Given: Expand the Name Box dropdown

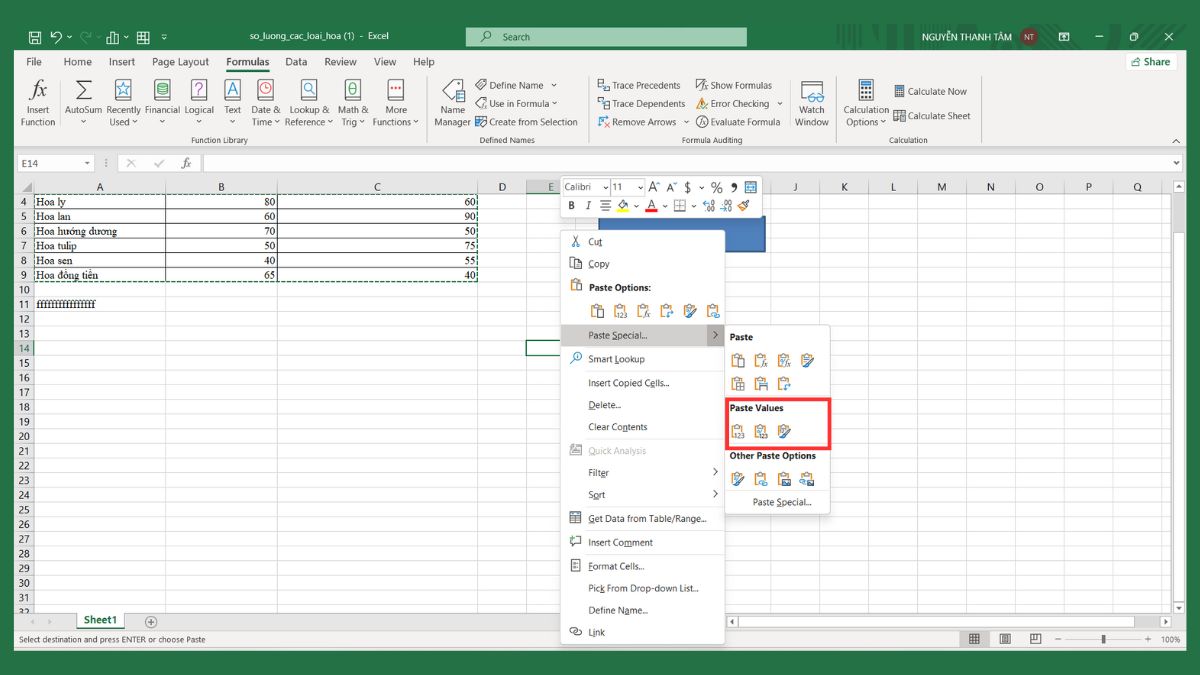Looking at the screenshot, I should point(88,163).
